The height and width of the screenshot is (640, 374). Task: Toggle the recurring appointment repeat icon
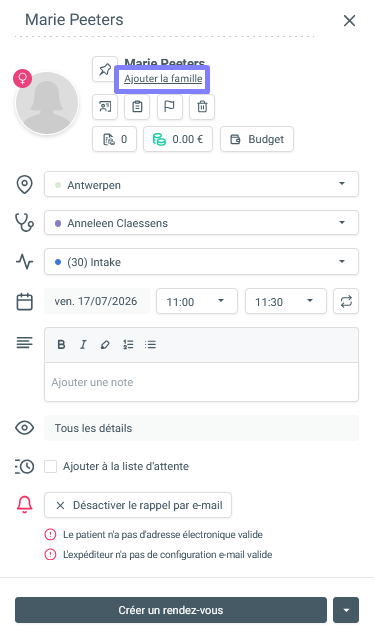[x=346, y=301]
